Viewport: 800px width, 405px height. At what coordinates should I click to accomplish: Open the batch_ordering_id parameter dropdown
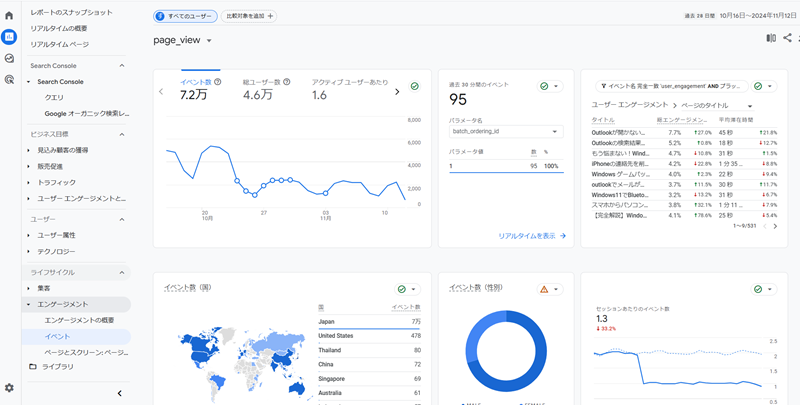click(x=508, y=131)
